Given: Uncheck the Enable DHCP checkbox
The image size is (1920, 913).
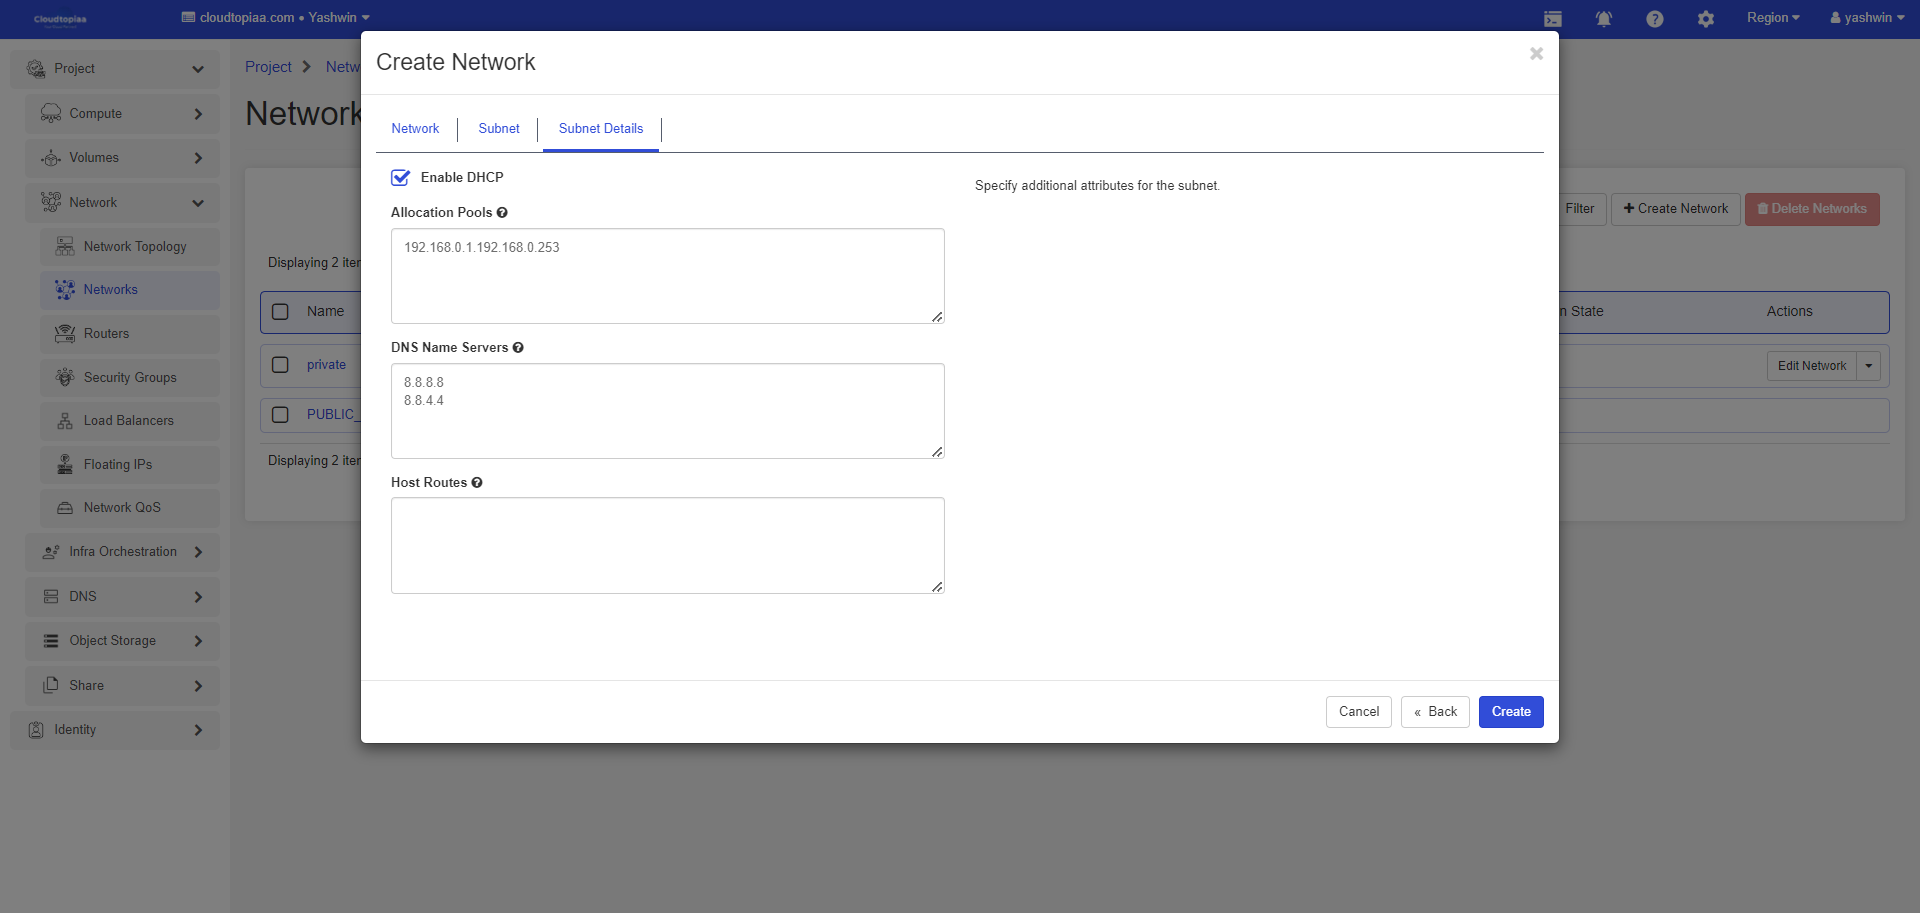Looking at the screenshot, I should click(401, 178).
